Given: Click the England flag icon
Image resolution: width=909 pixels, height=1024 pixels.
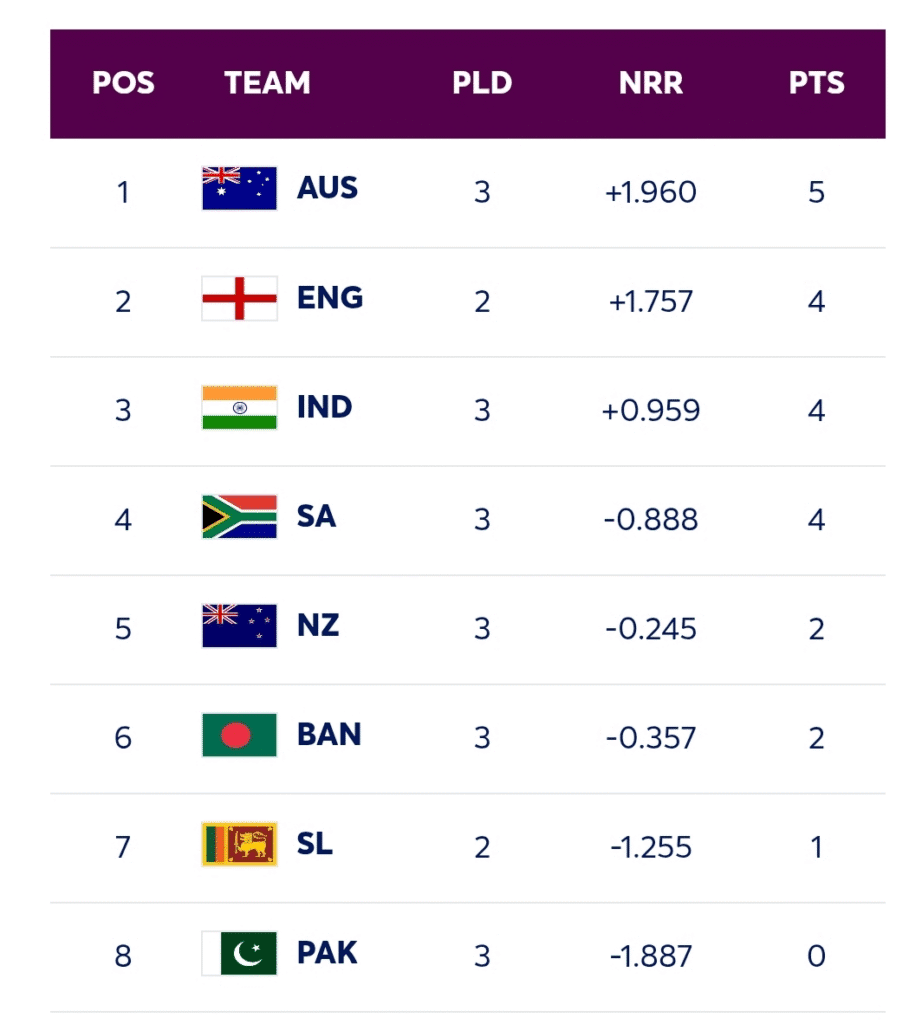Looking at the screenshot, I should [239, 299].
